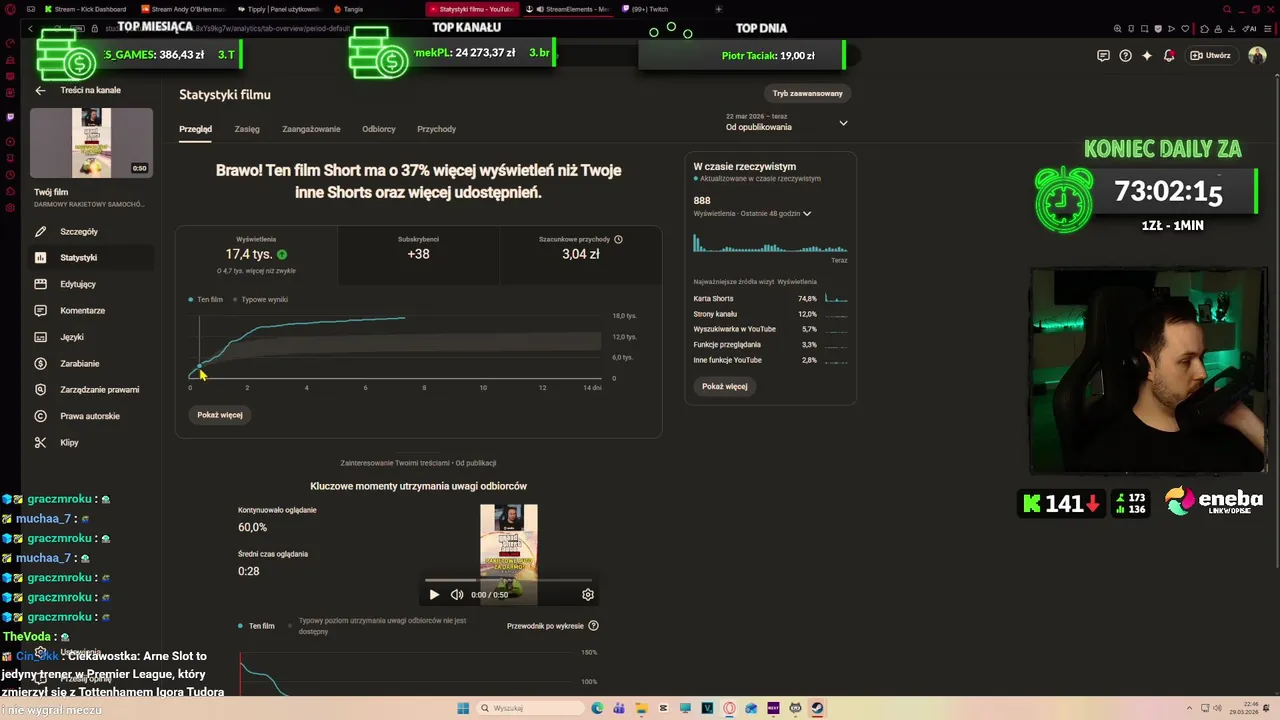The image size is (1280, 720).
Task: Go back using Treści na kanale arrow
Action: (40, 90)
